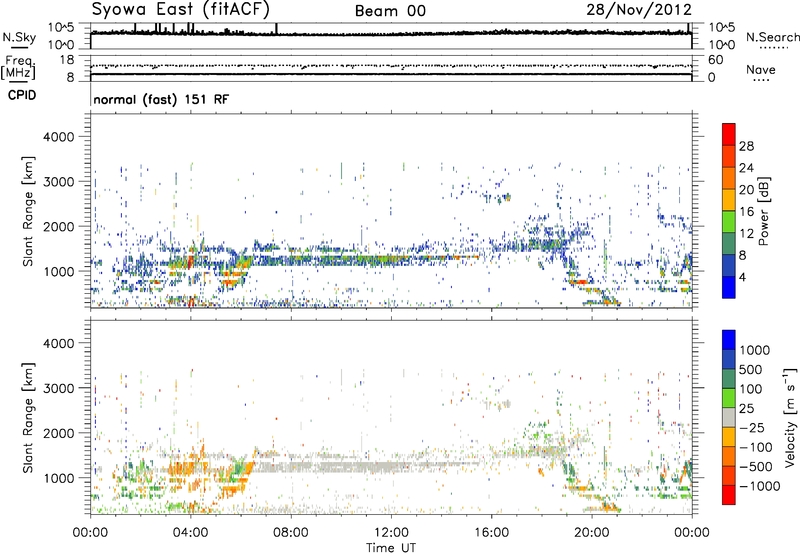Image resolution: width=800 pixels, height=554 pixels.
Task: Click the 12:00 time axis tick label
Action: click(x=391, y=533)
